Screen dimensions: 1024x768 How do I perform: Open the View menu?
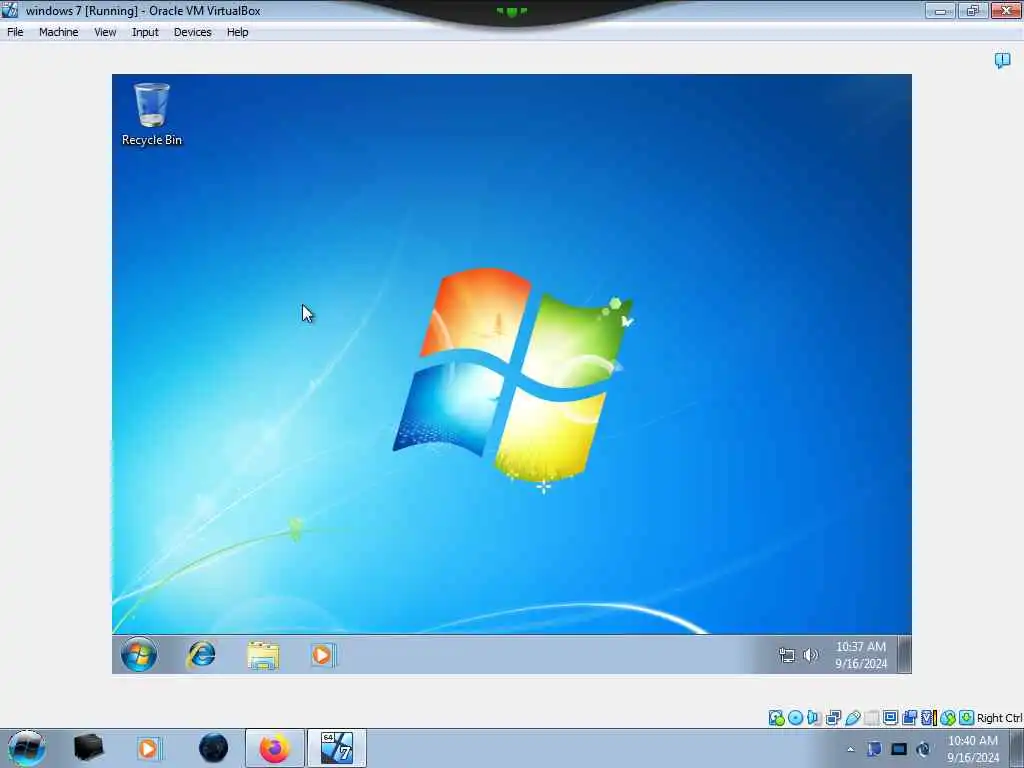[x=105, y=32]
